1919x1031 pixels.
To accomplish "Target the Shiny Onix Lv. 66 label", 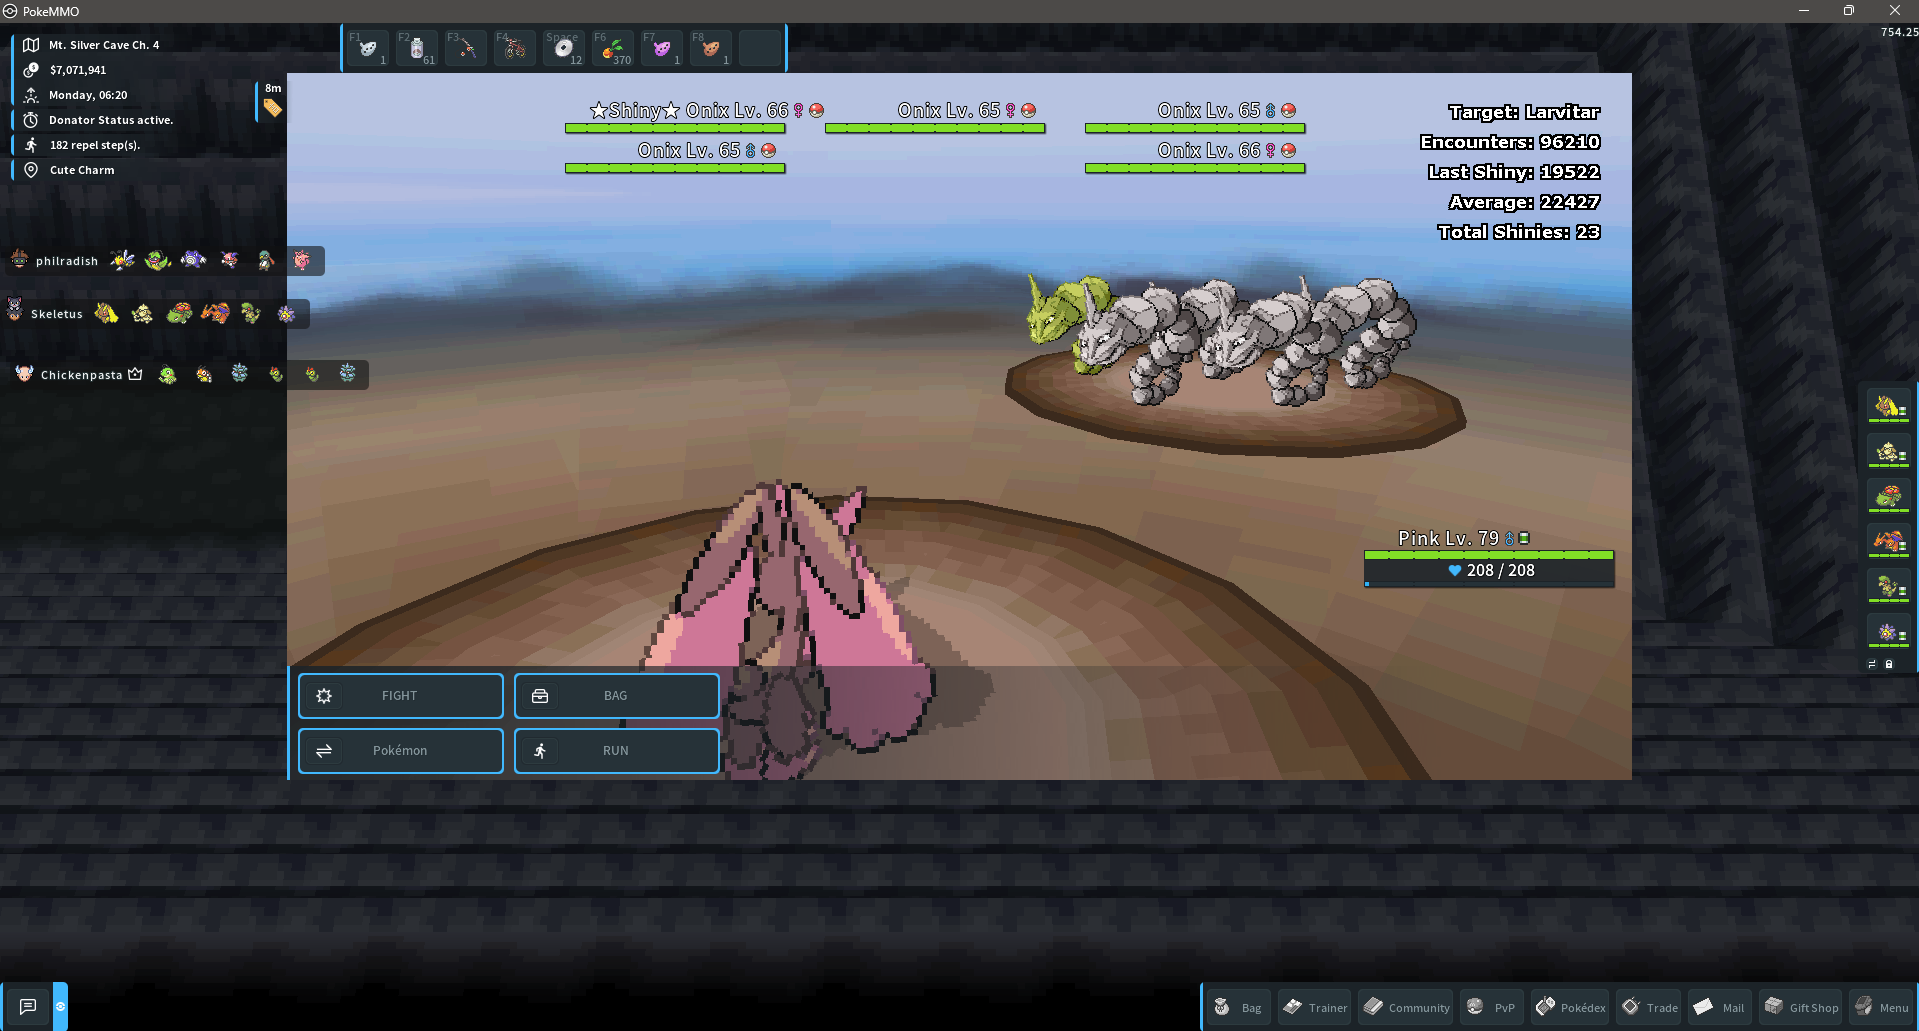I will tap(706, 110).
